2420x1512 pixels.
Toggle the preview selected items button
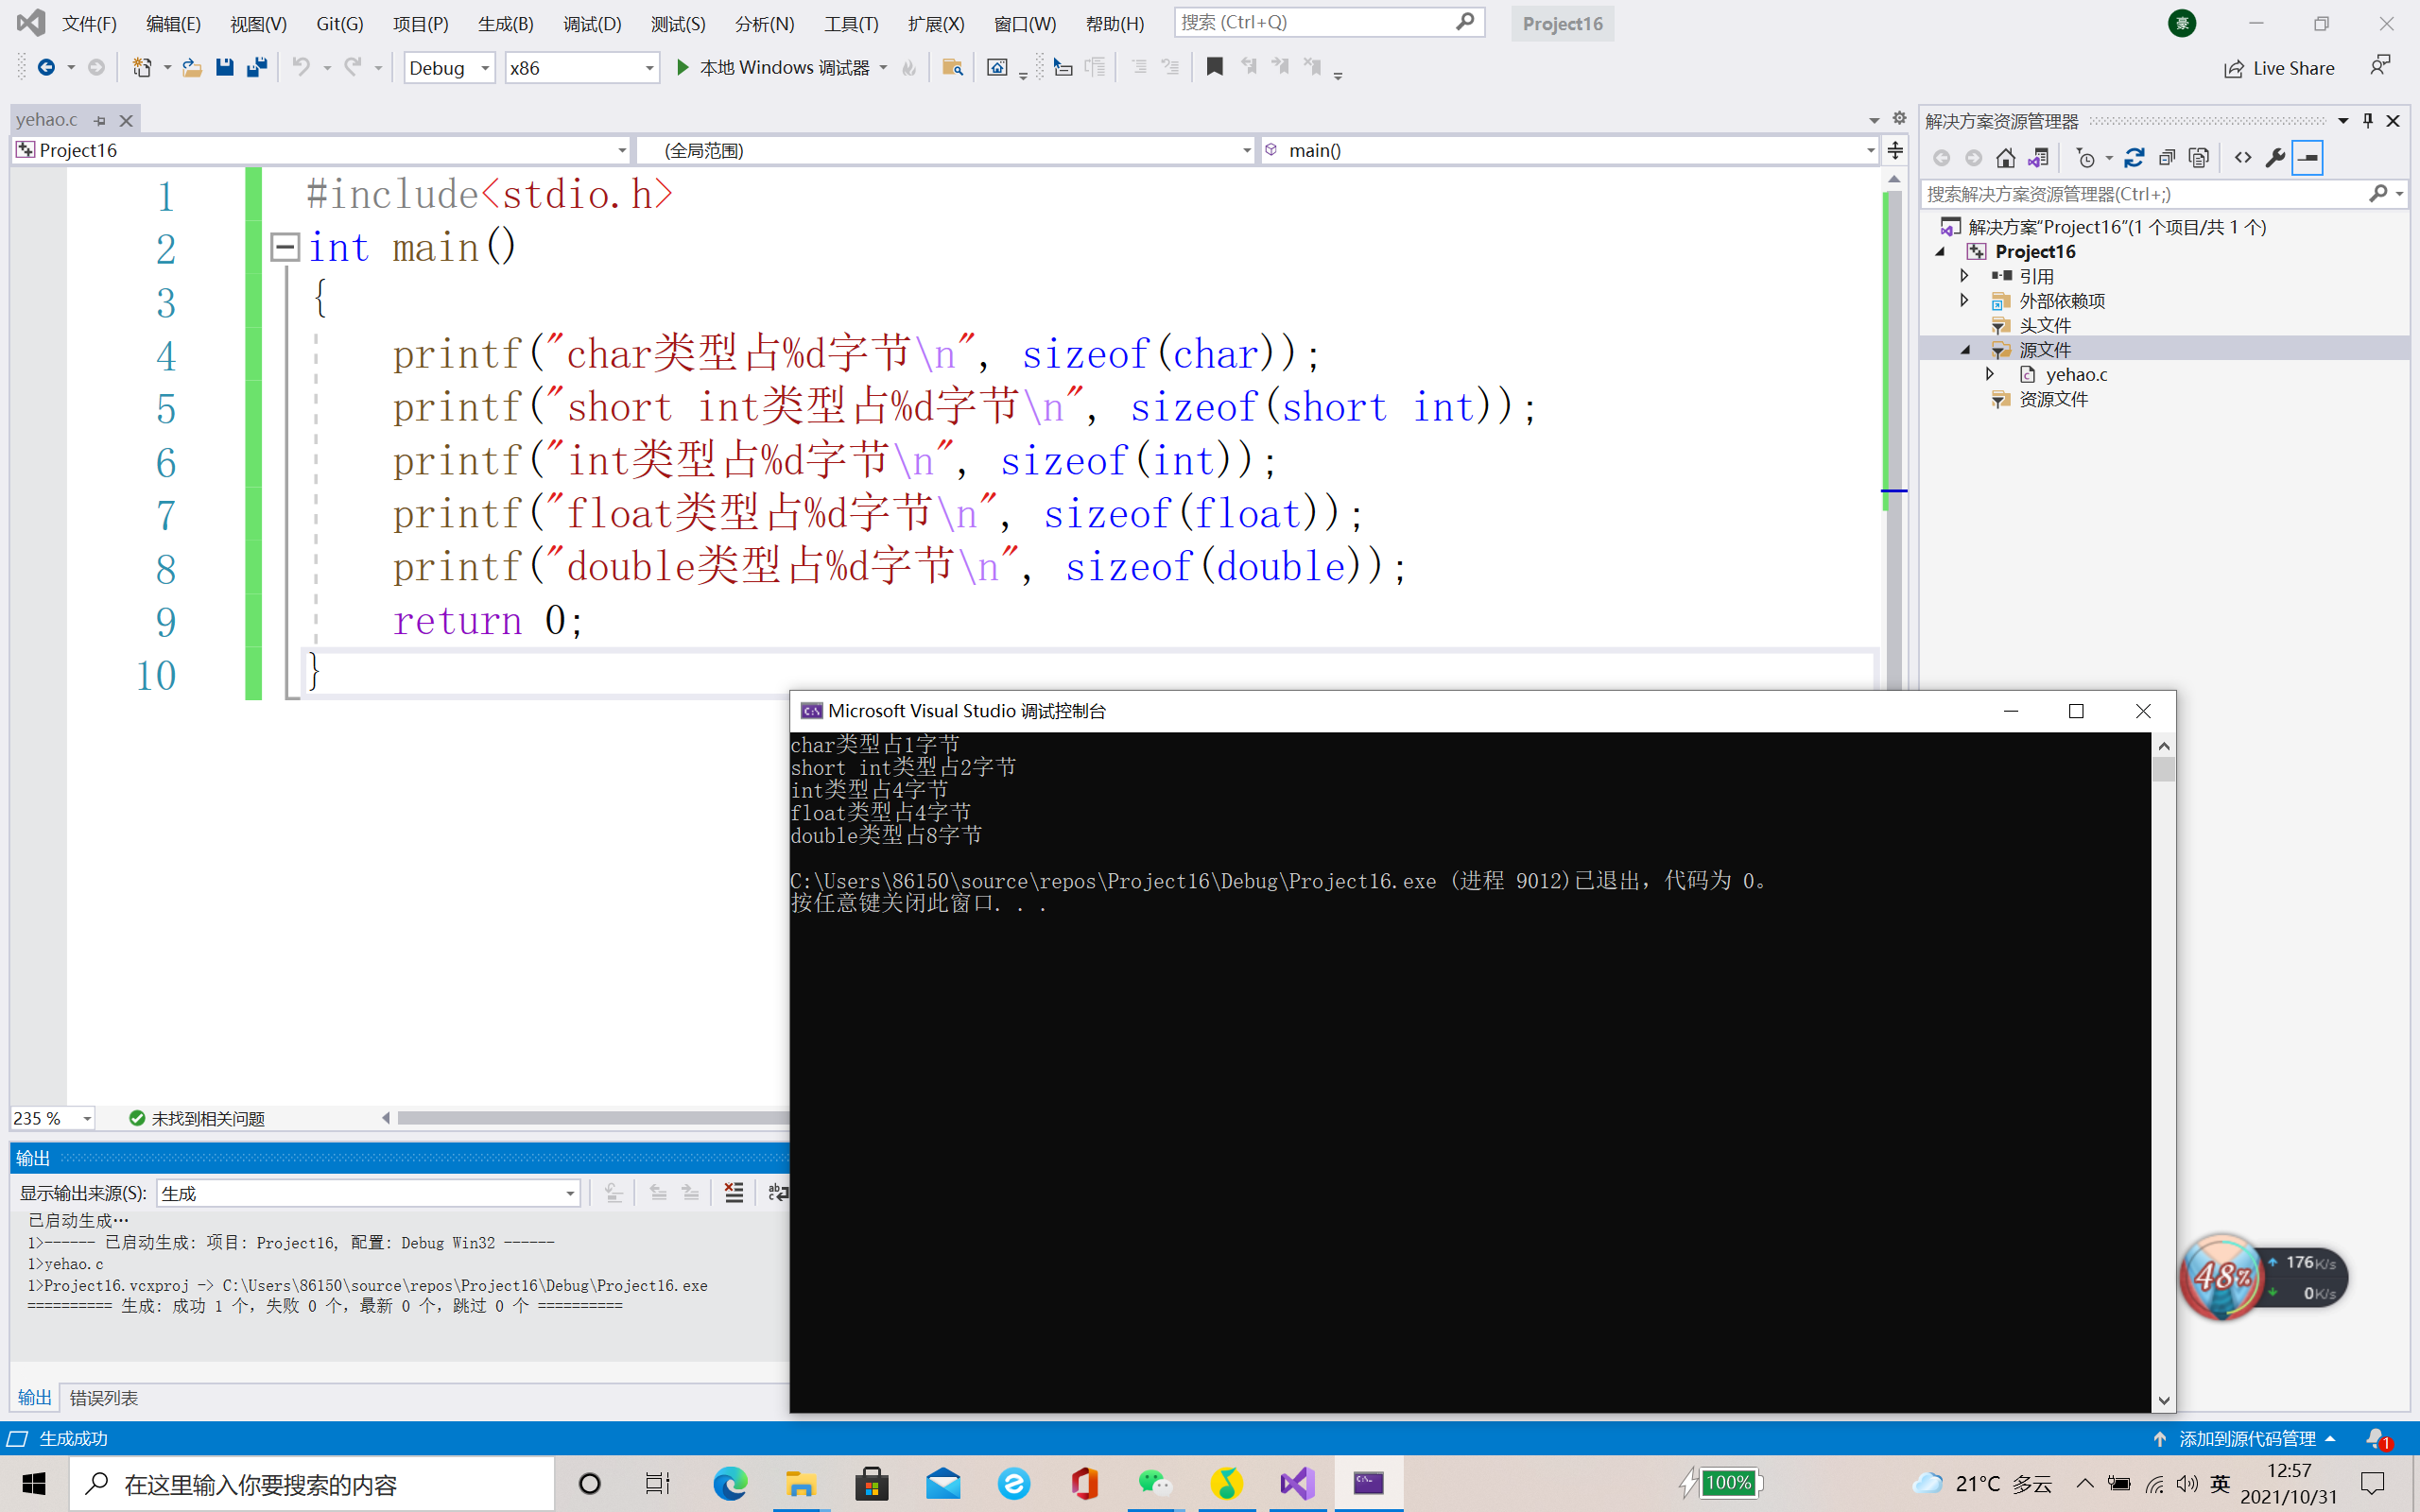tap(2307, 158)
